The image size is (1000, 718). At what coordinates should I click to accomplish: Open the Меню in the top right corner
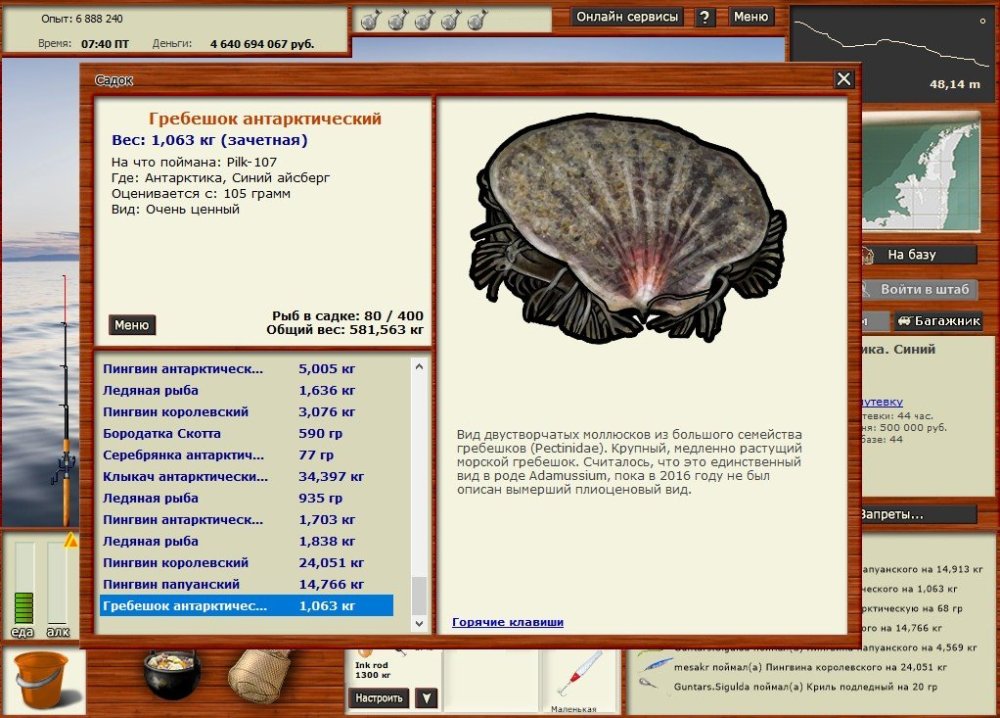[x=752, y=16]
